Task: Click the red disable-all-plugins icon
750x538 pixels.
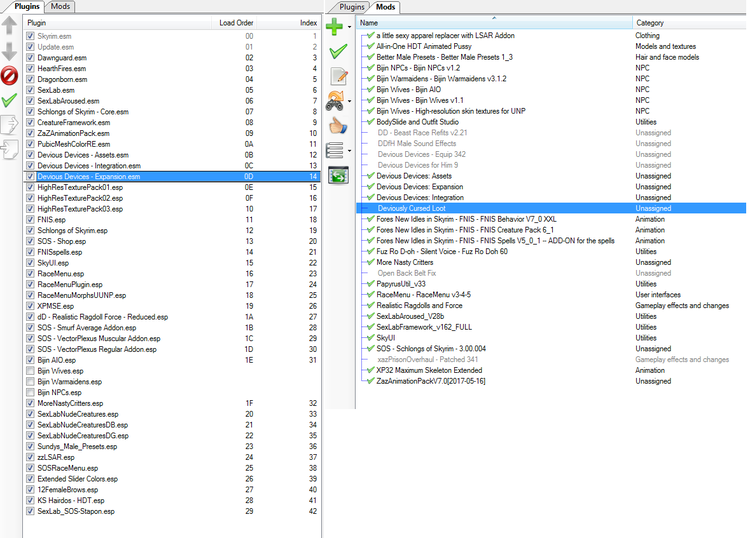Action: pyautogui.click(x=9, y=76)
